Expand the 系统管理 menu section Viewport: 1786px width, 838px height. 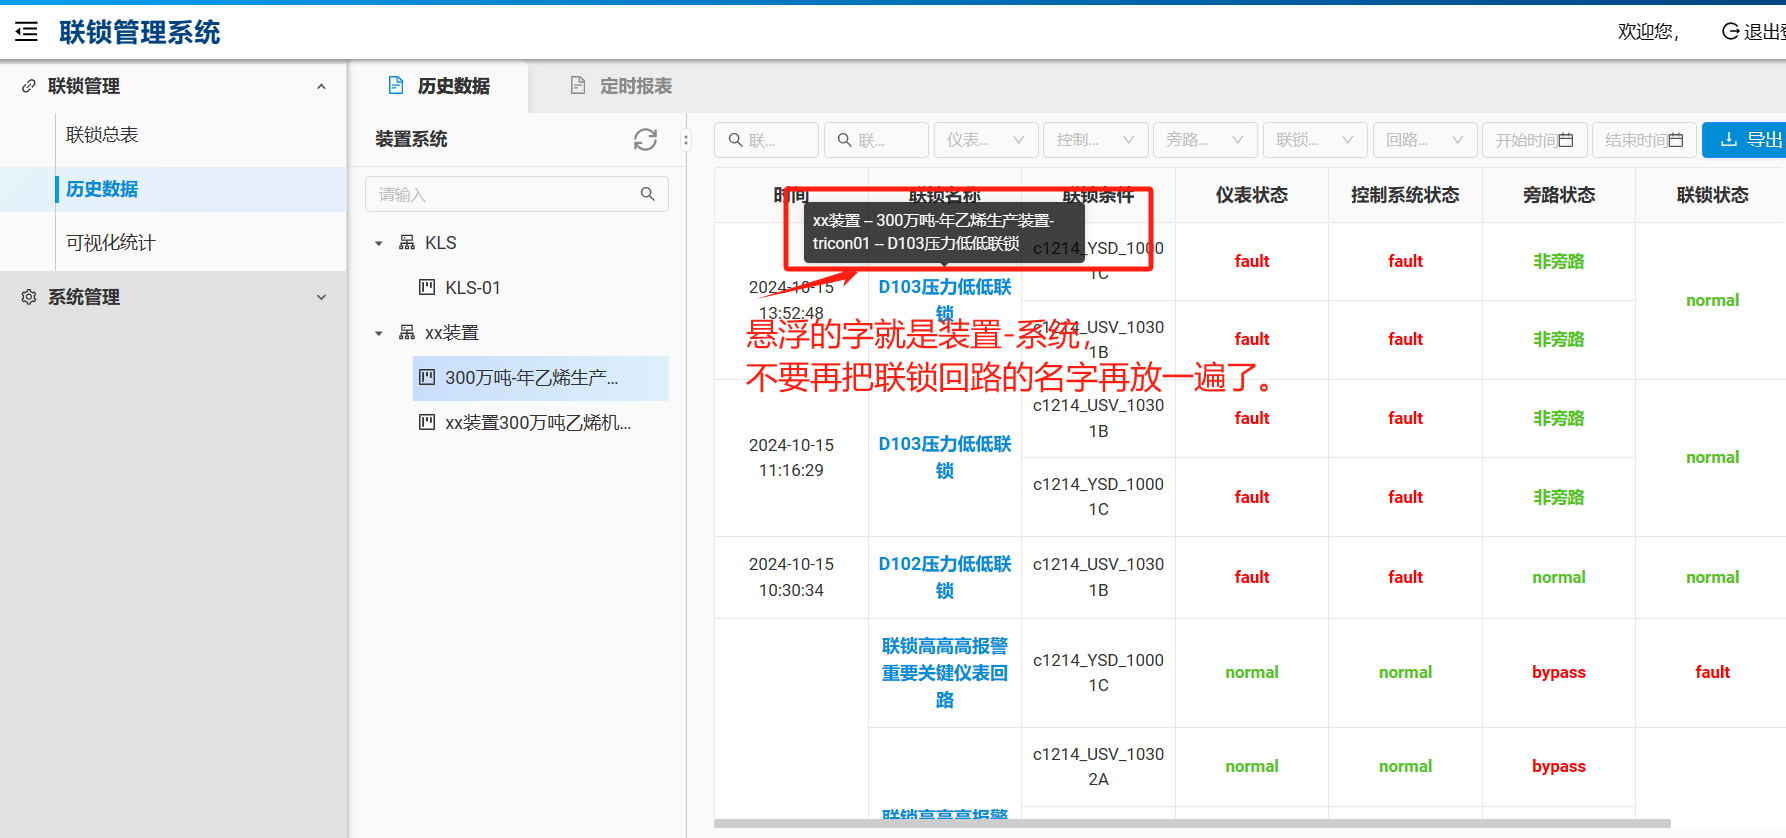click(321, 297)
